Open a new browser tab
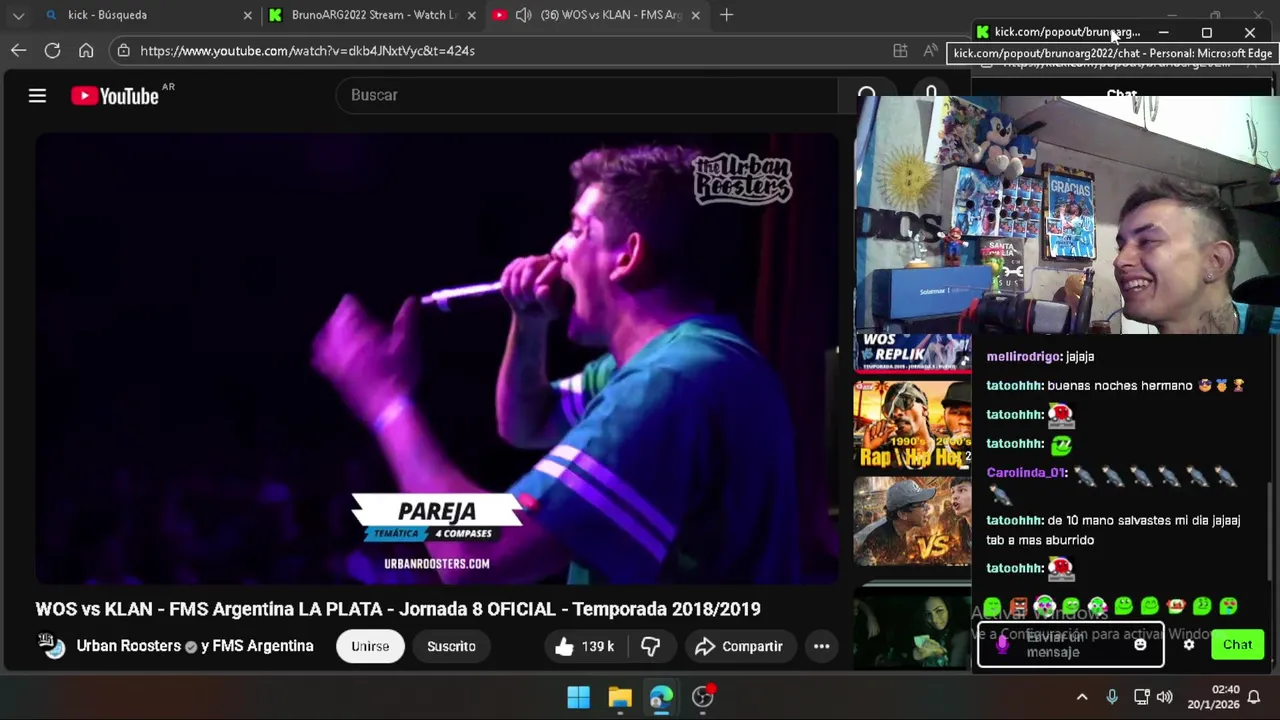 727,15
